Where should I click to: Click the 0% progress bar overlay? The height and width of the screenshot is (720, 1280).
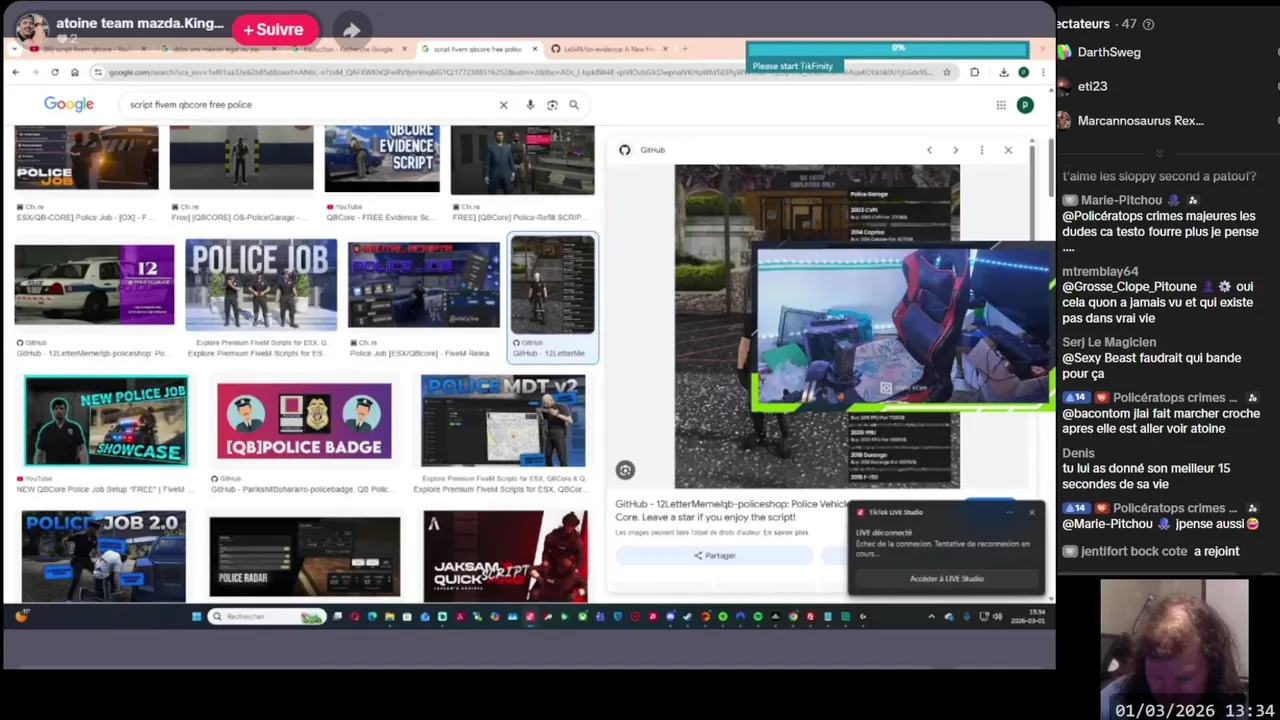coord(887,48)
